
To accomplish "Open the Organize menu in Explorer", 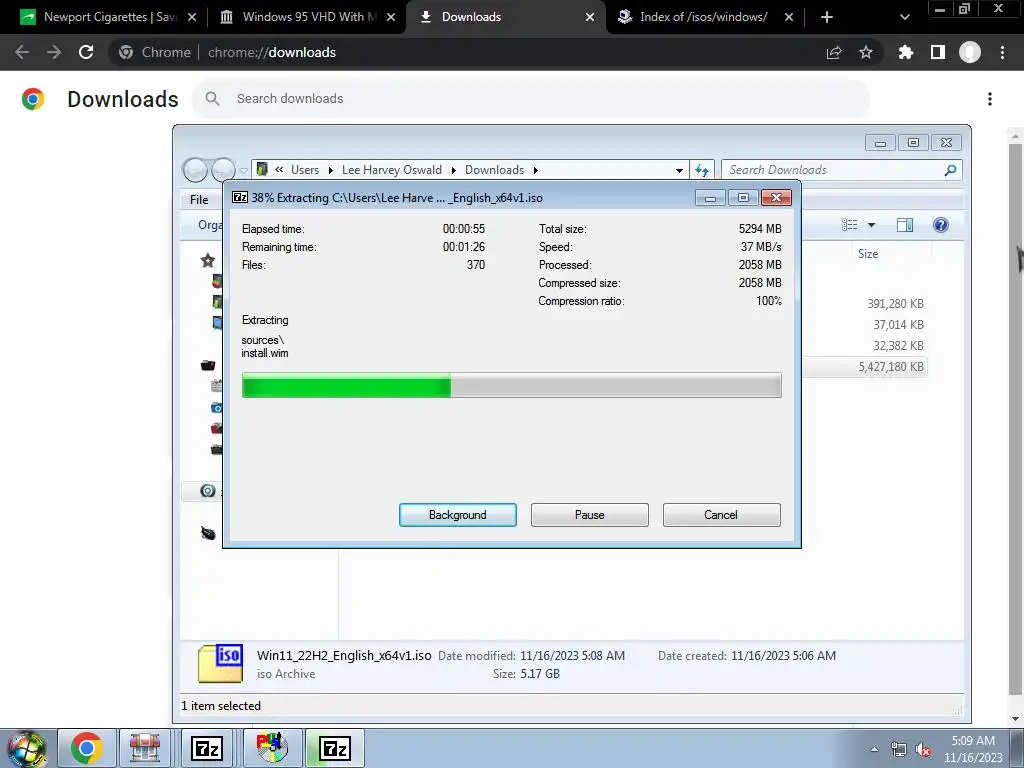I will pos(210,225).
